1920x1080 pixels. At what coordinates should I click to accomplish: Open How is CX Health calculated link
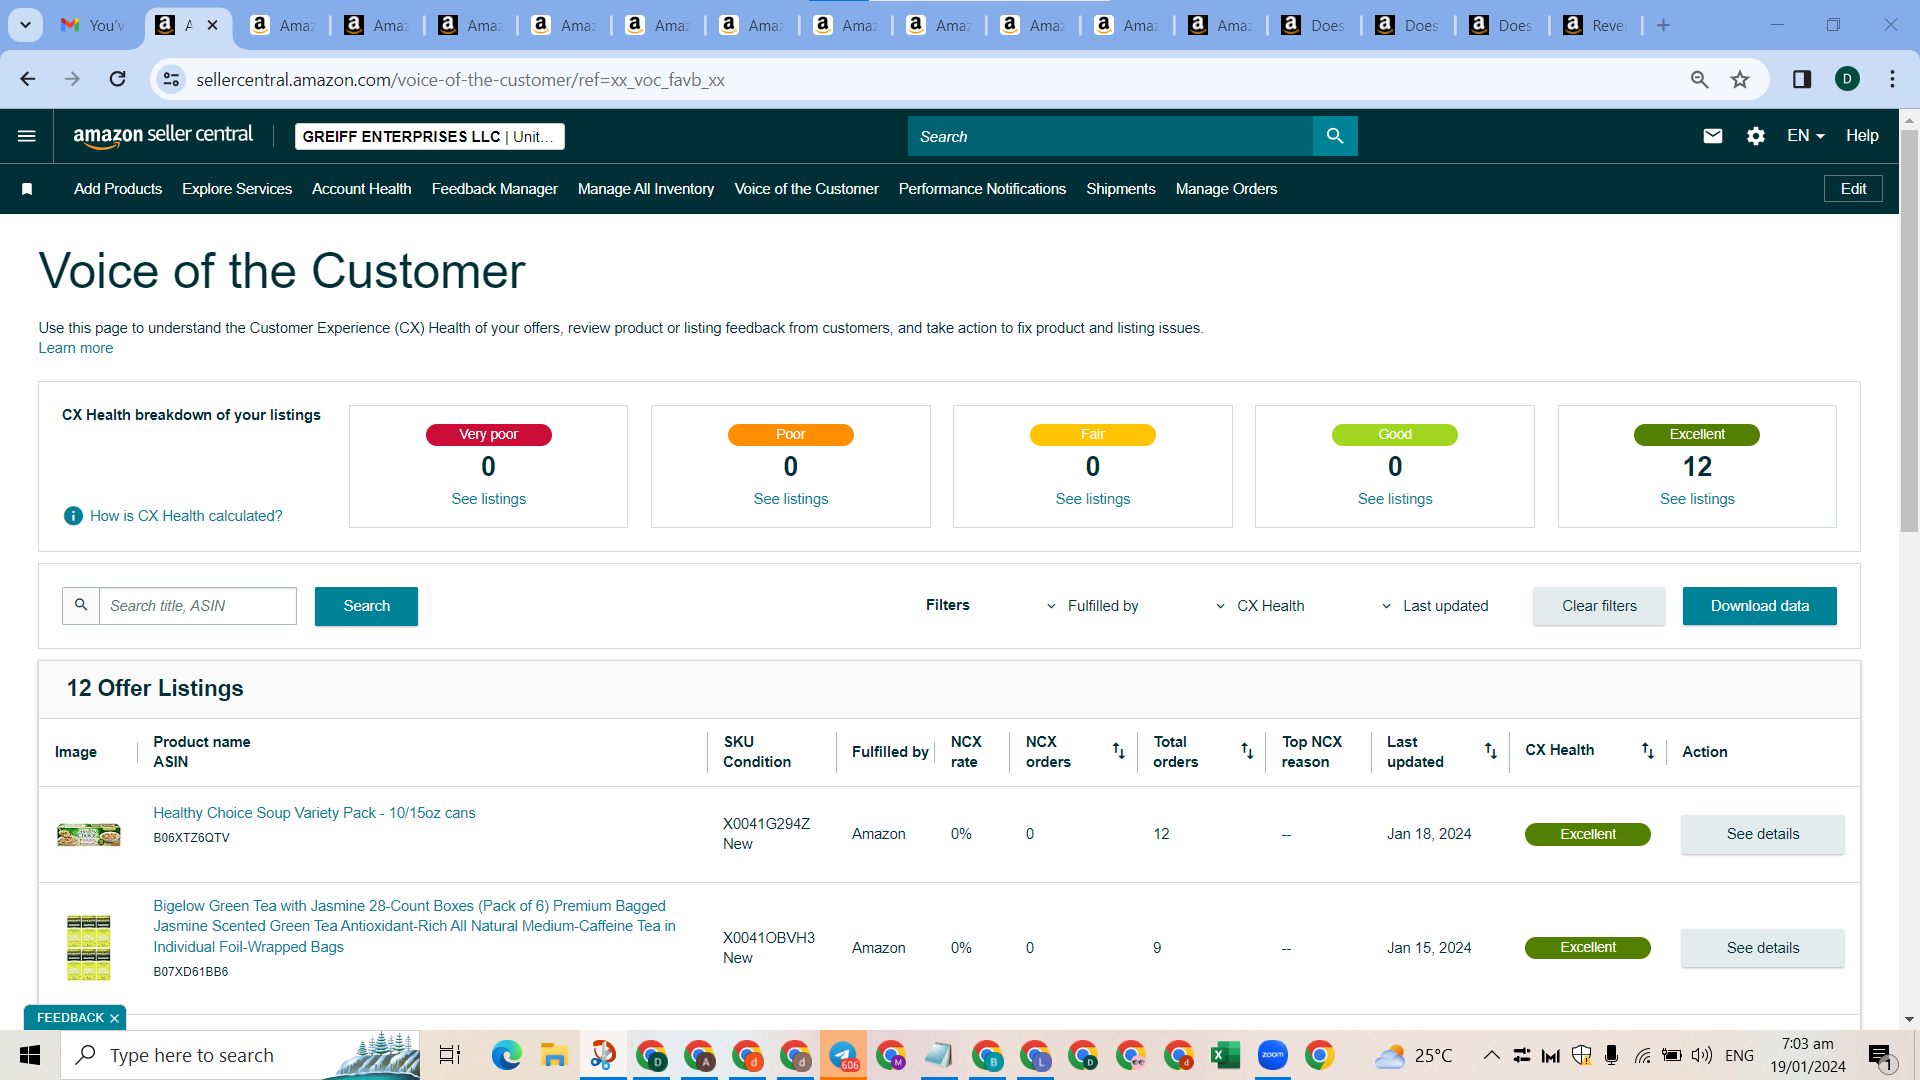[186, 516]
